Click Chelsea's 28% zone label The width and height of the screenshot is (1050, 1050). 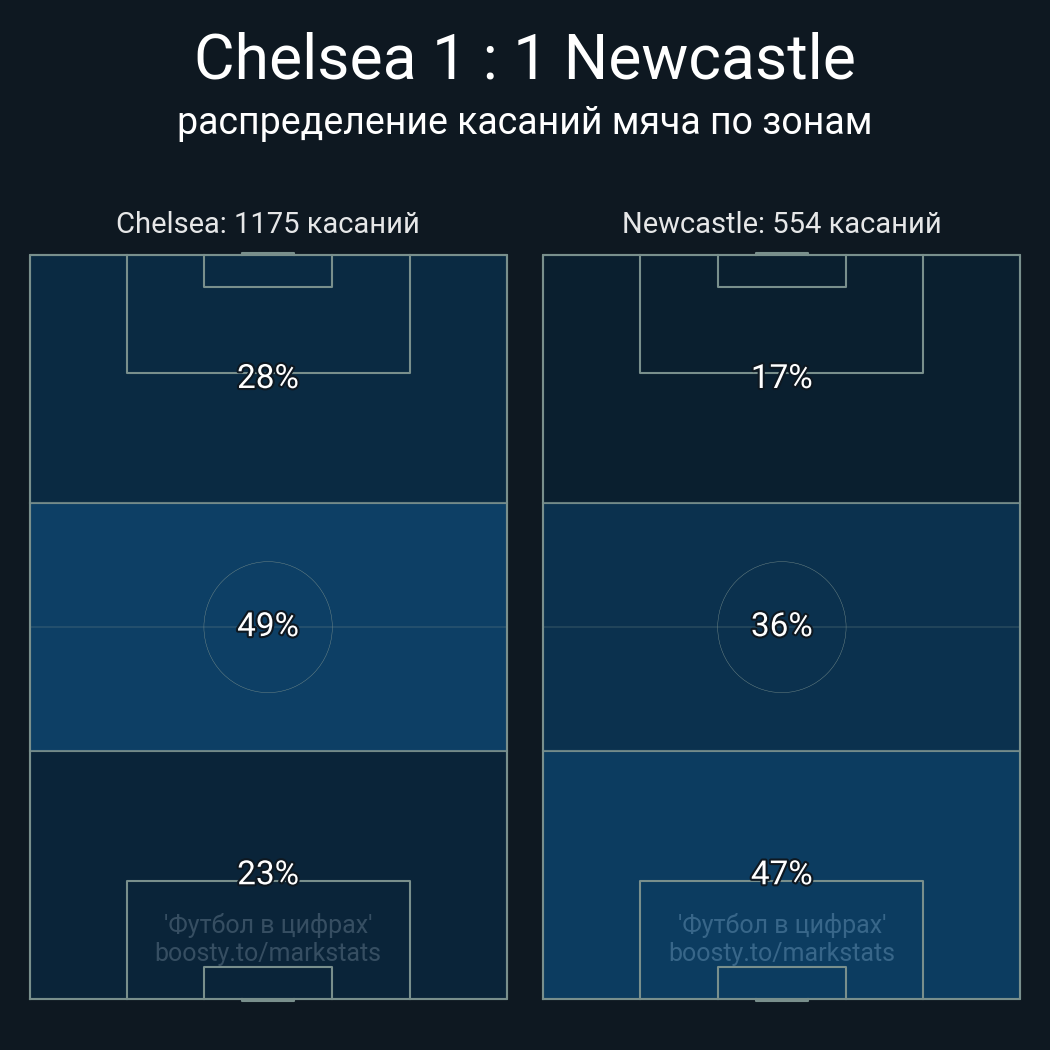tap(268, 377)
